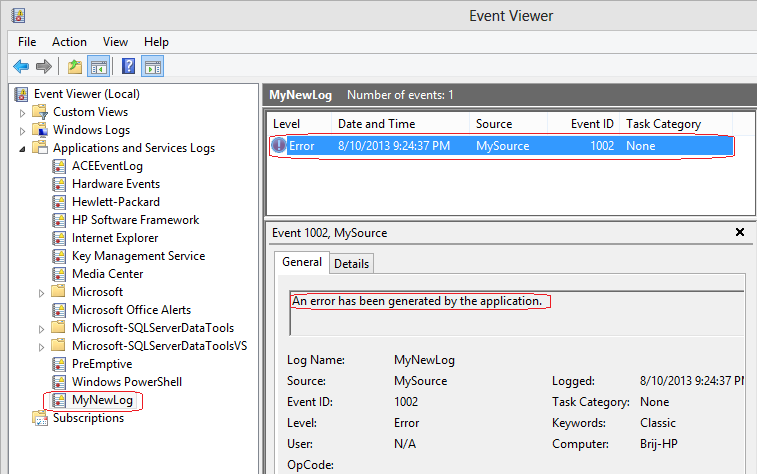Click the PreEmptive log icon
The width and height of the screenshot is (757, 474).
tap(59, 364)
